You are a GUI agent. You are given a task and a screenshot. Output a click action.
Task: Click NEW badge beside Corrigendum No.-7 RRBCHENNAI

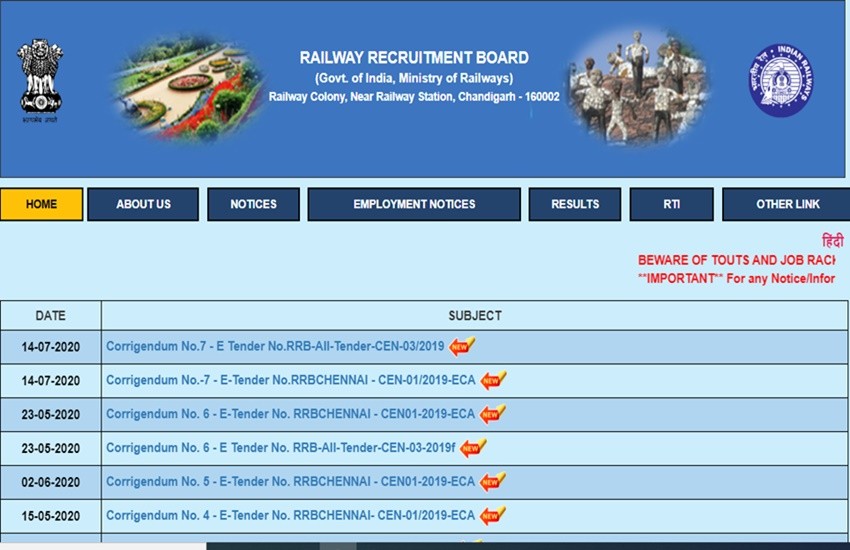coord(492,380)
